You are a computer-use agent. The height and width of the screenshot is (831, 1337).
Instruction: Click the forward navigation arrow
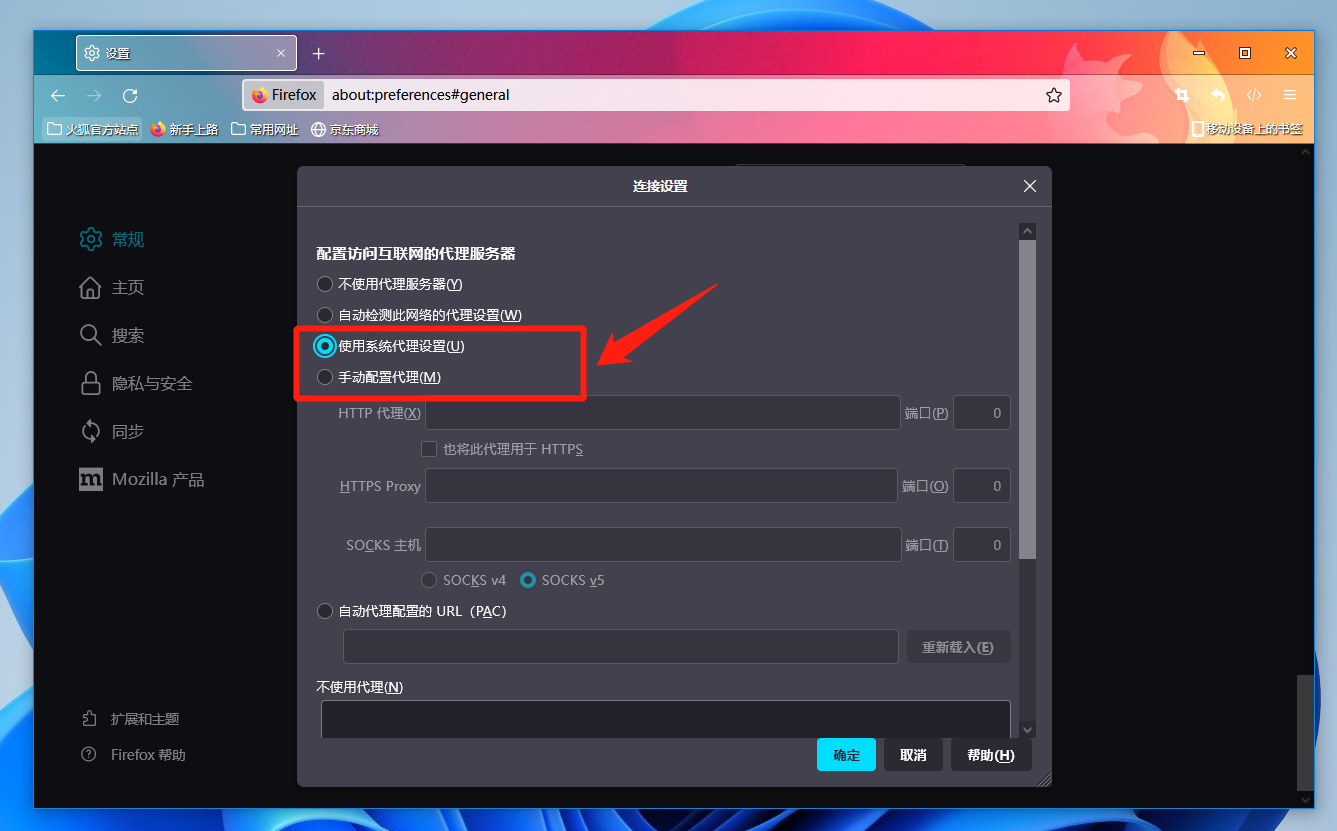[94, 96]
